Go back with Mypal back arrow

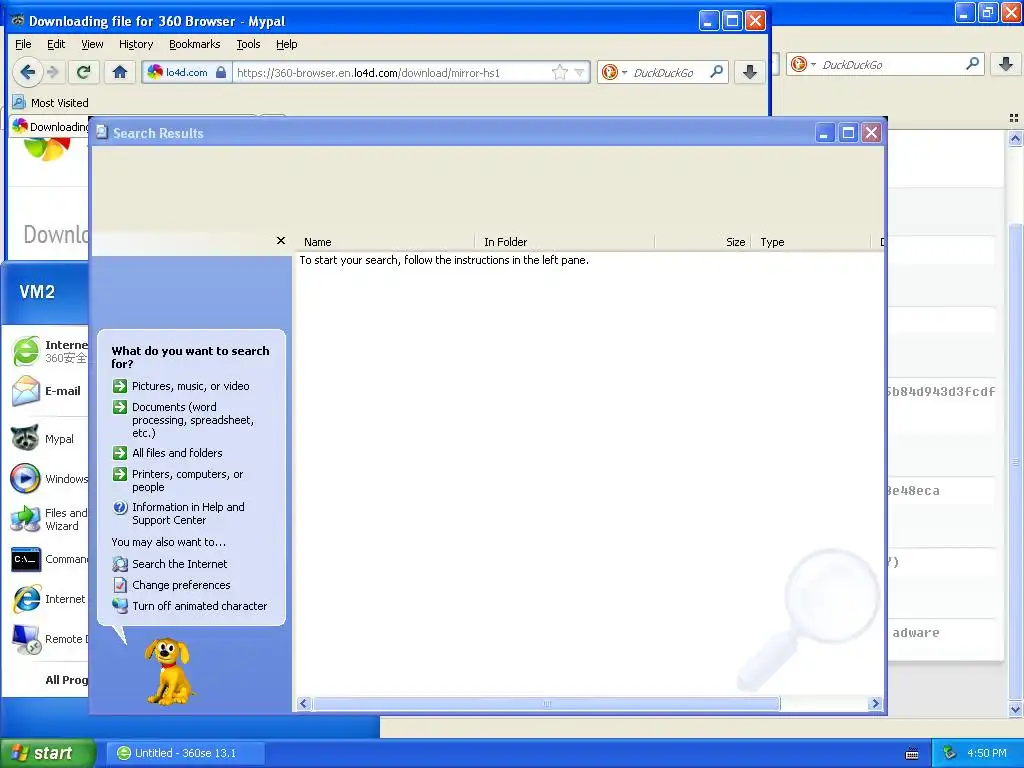27,72
